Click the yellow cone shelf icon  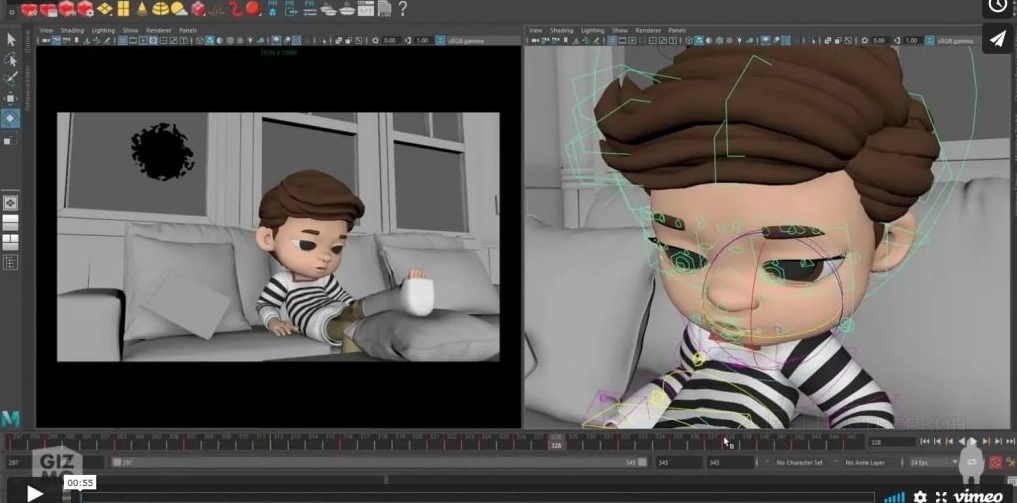pos(142,9)
